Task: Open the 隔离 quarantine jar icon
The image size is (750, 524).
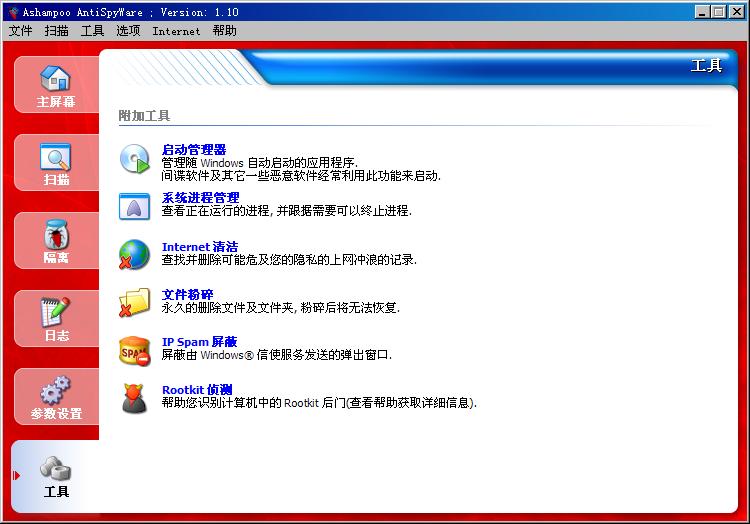Action: (x=56, y=234)
